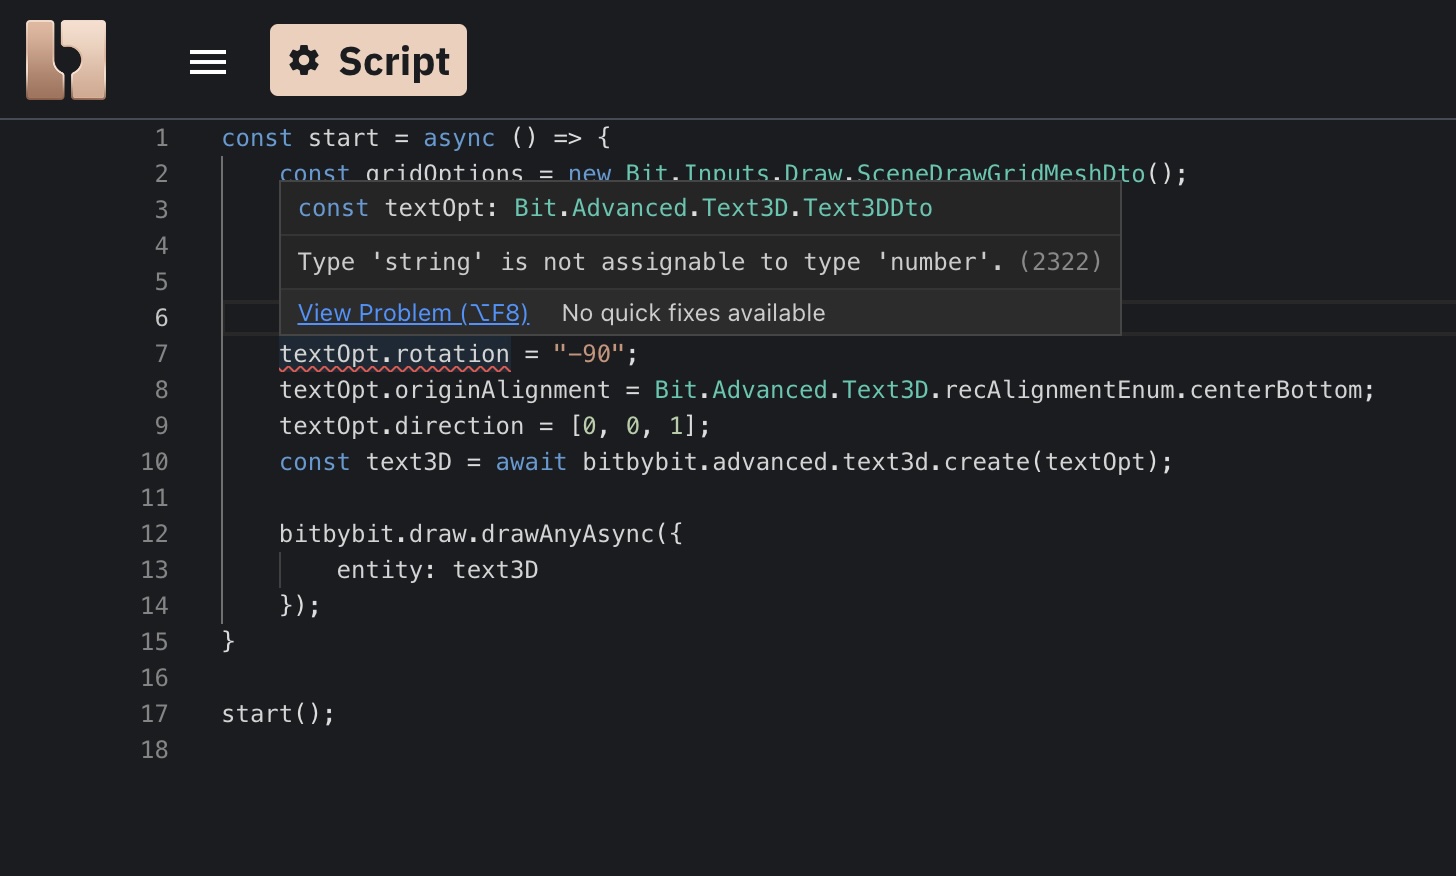Click the "No quick fixes available" text
This screenshot has height=876, width=1456.
point(693,313)
